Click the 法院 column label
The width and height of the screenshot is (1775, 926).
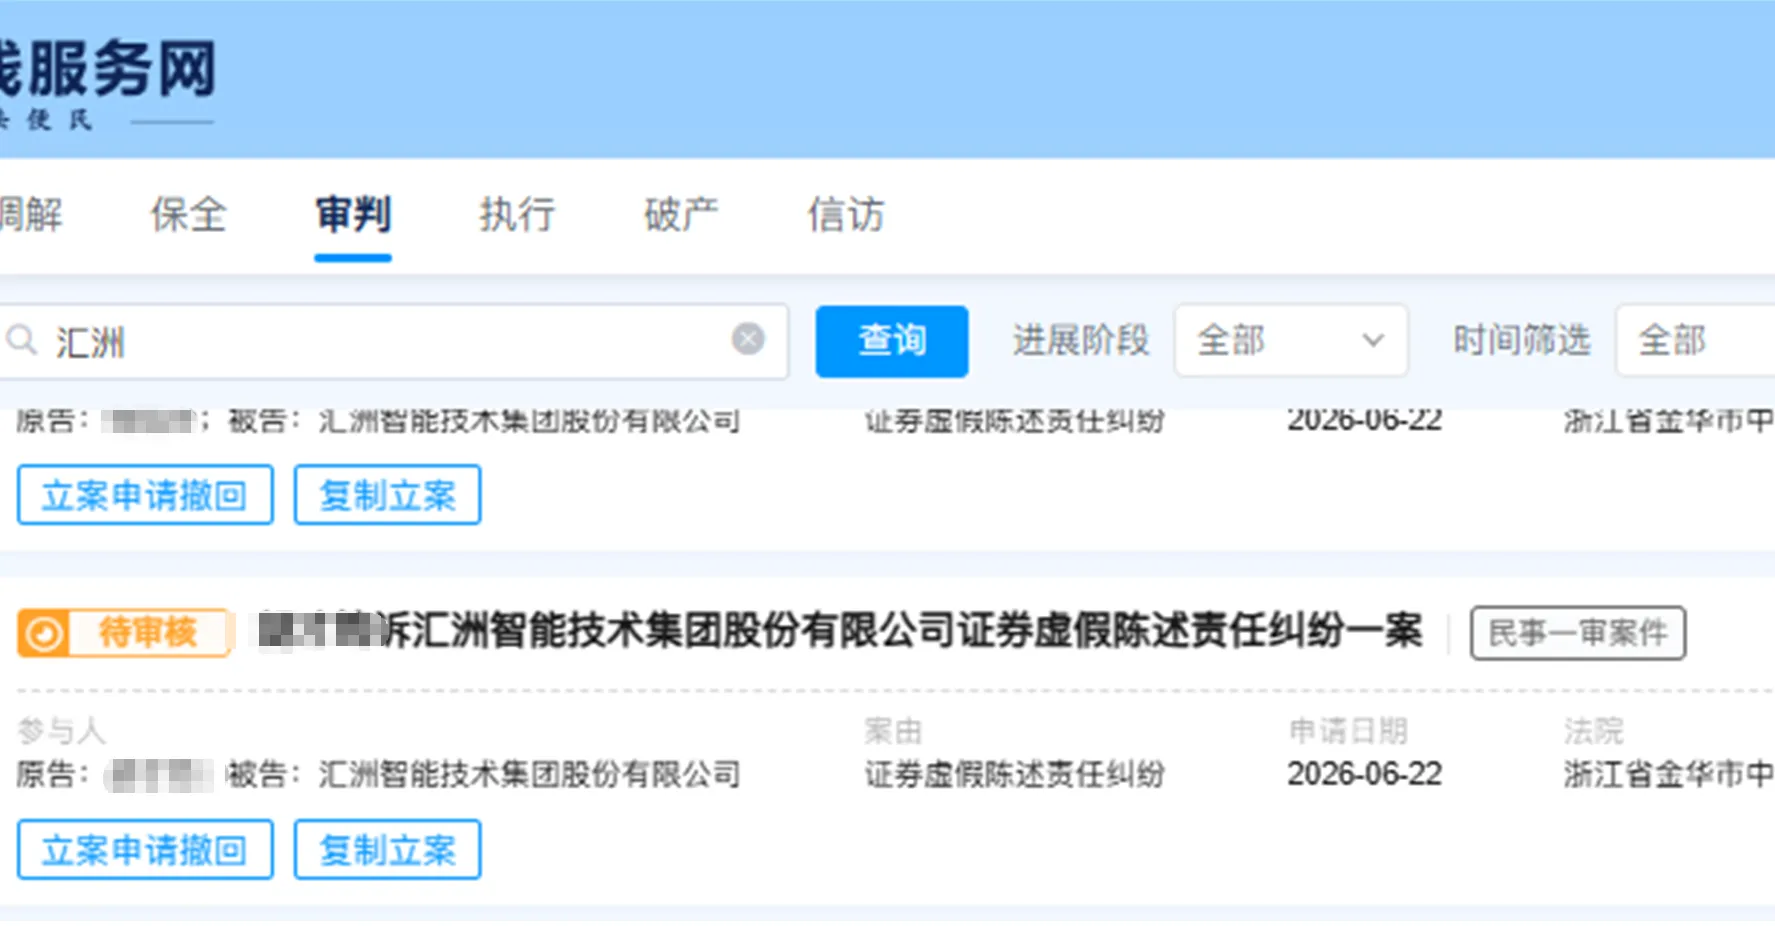(1594, 731)
